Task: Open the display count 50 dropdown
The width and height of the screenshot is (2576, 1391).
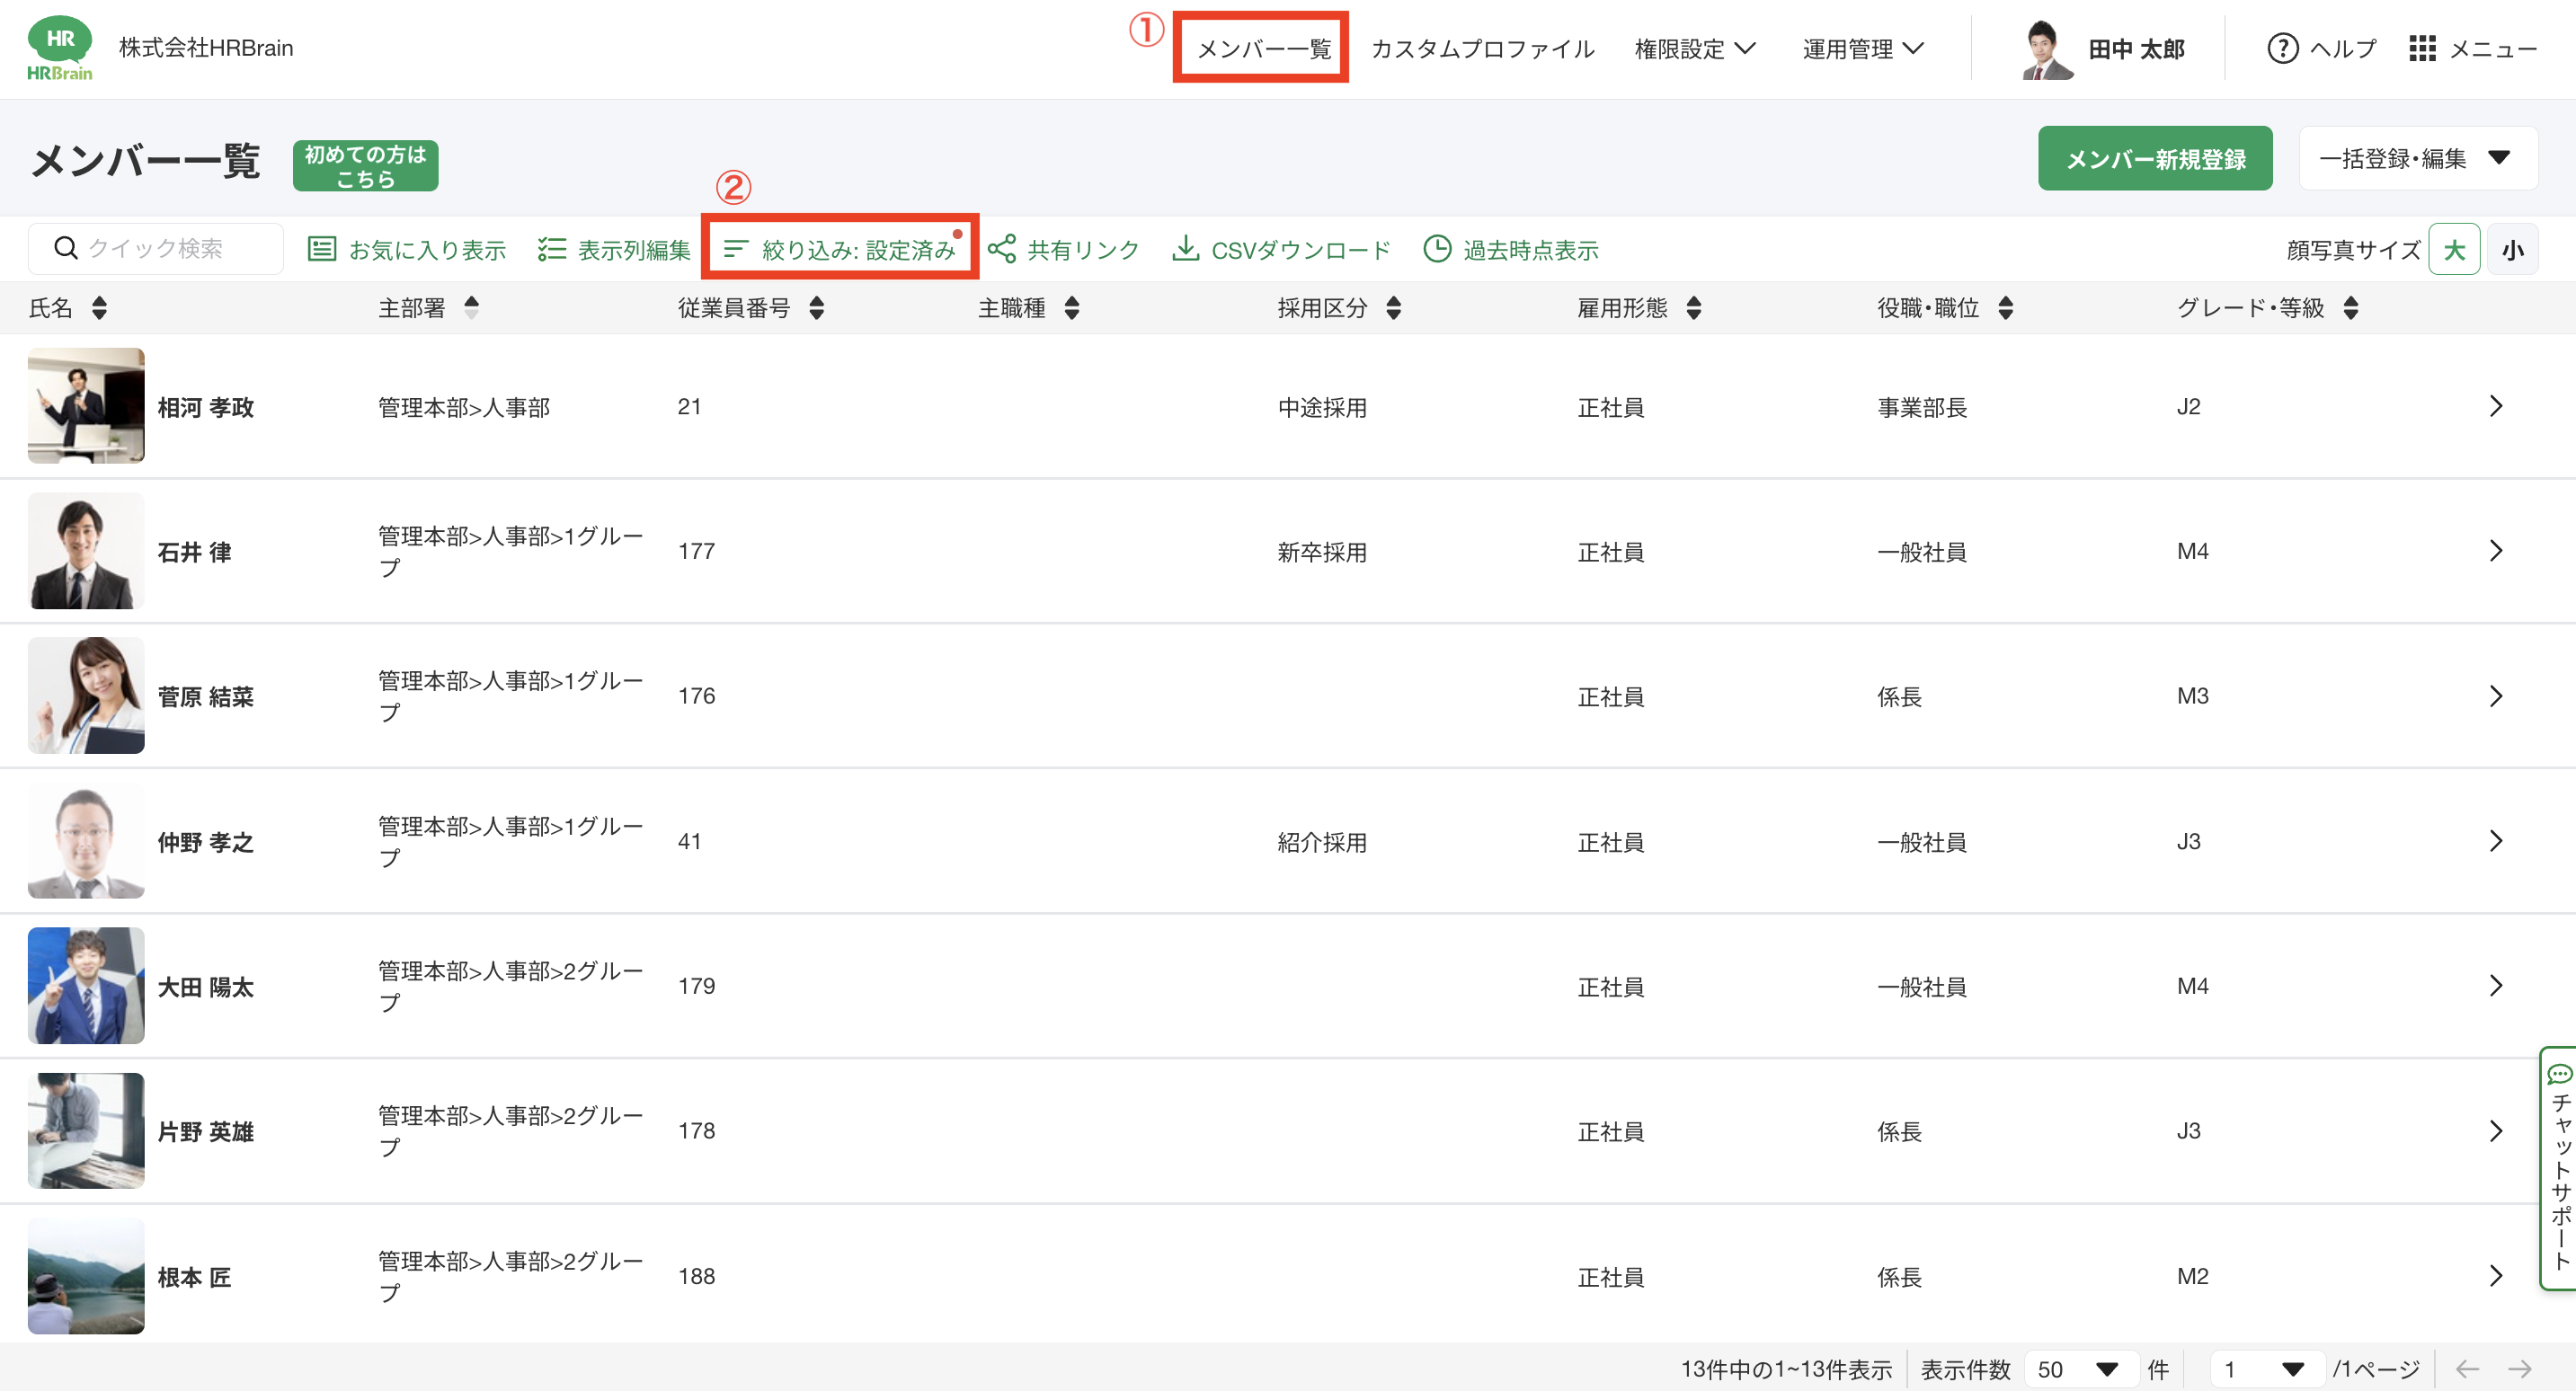Action: pyautogui.click(x=2079, y=1369)
